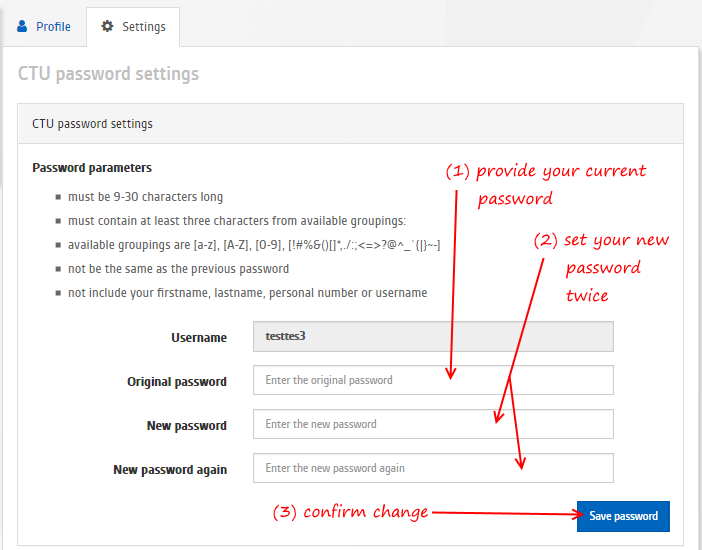The image size is (702, 550).
Task: Click the Username label
Action: [199, 338]
